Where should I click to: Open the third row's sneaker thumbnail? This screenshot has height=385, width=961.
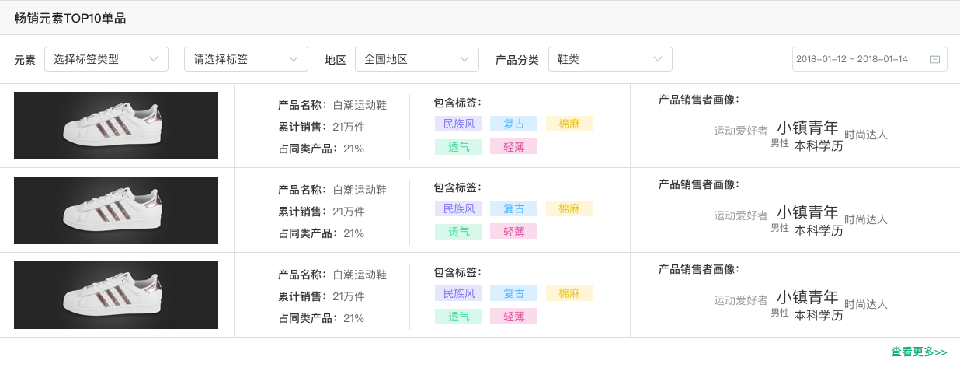click(x=116, y=295)
